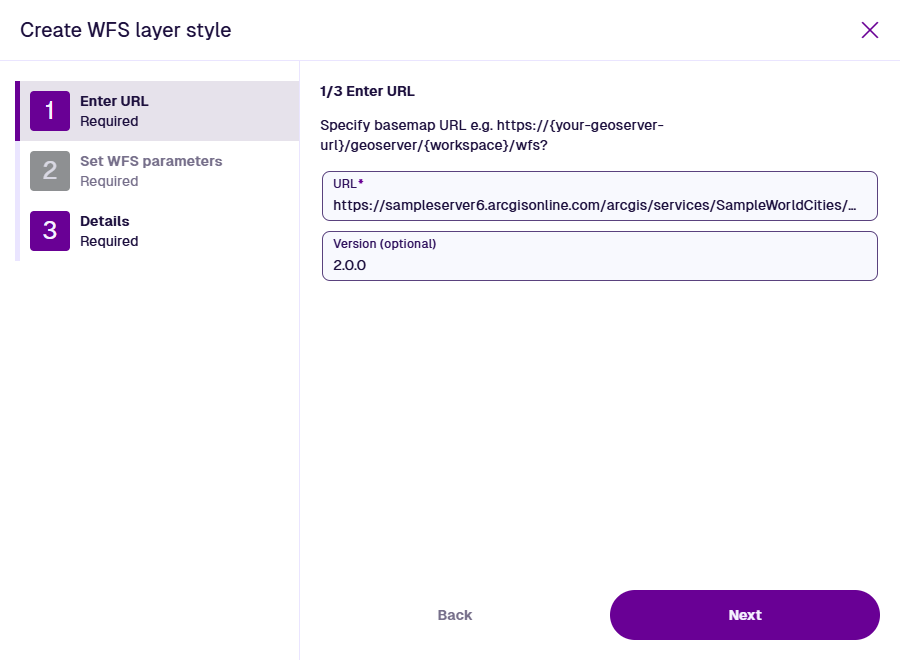Go to the Set WFS parameters step

pos(151,161)
